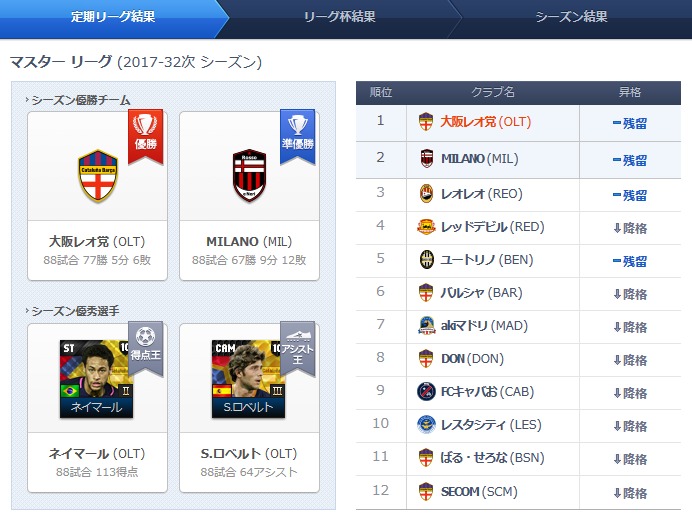692x523 pixels.
Task: Click the レッドデビル (RED) club crest icon
Action: [x=426, y=227]
